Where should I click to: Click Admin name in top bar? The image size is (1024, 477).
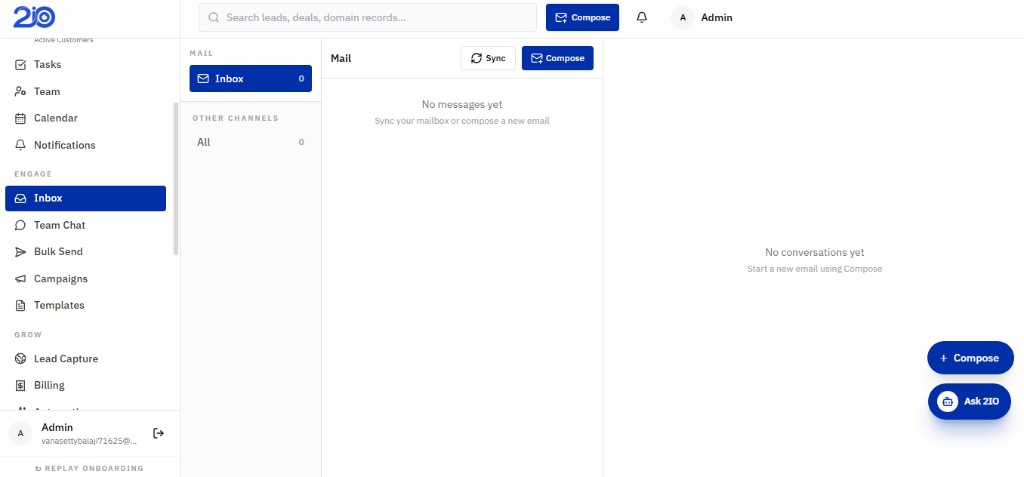tap(716, 18)
